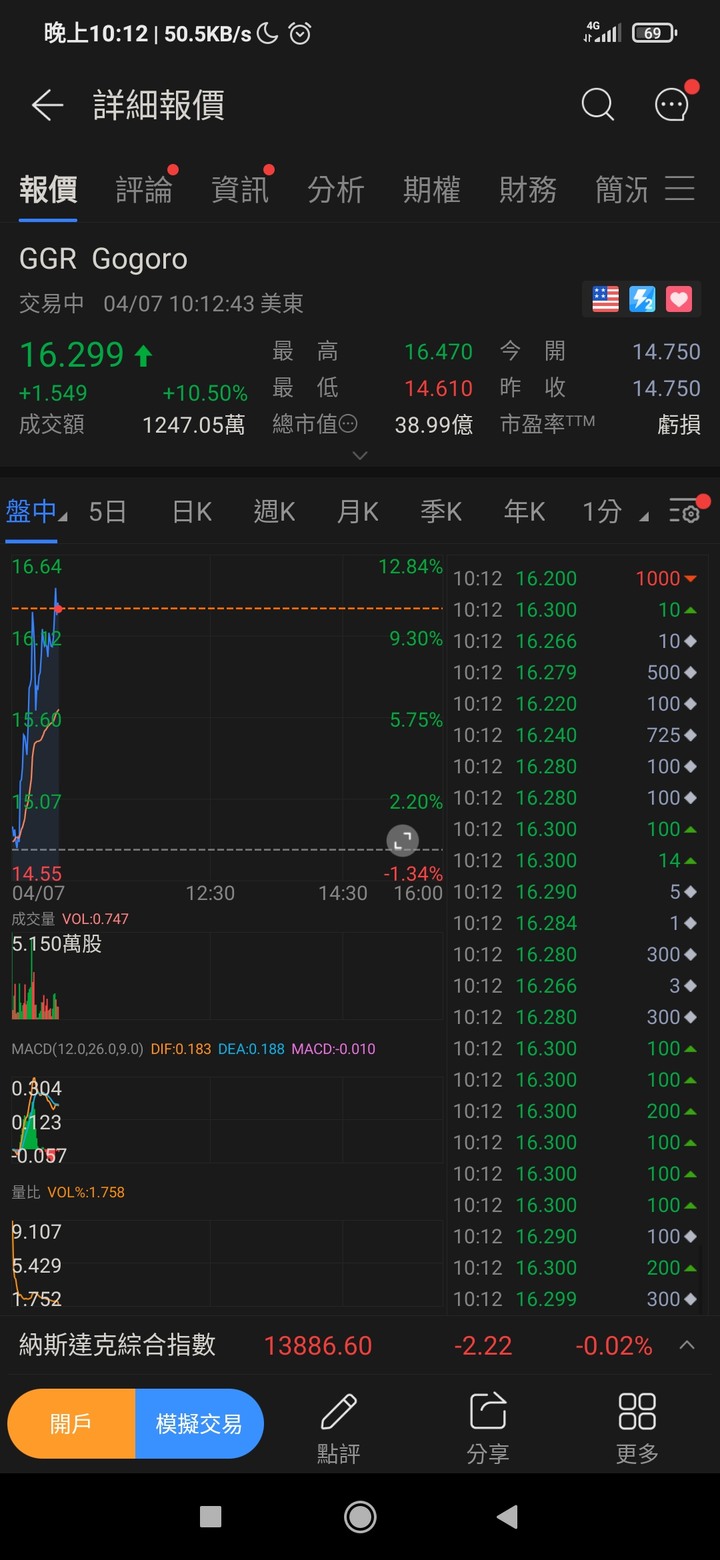720x1560 pixels.
Task: Tap the 總市值 info icon
Action: click(x=348, y=424)
